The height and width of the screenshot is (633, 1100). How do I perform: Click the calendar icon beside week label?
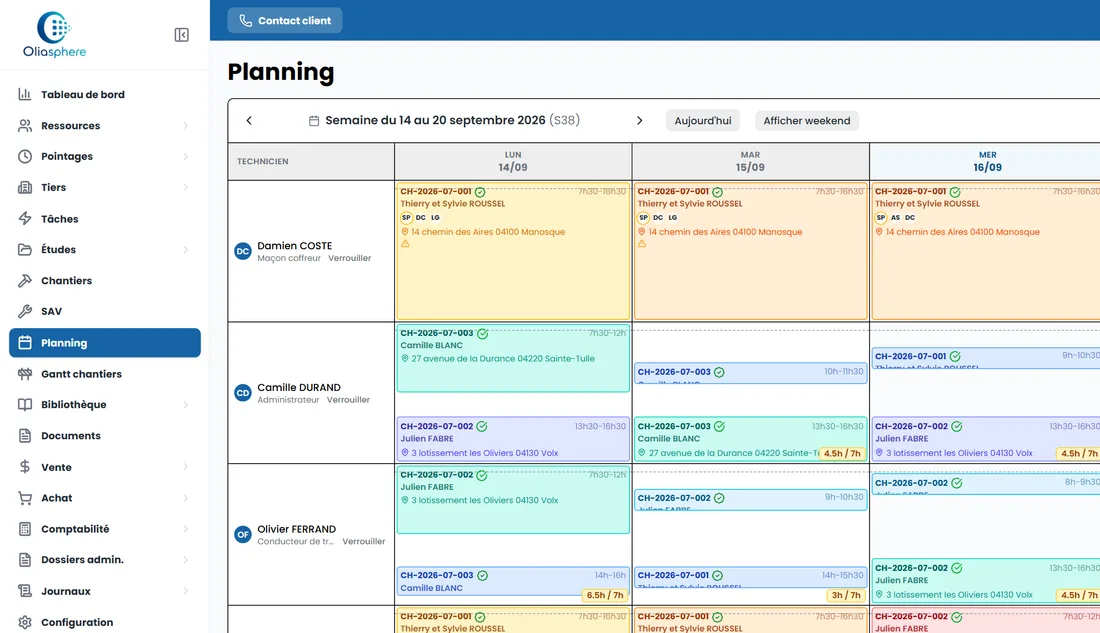pyautogui.click(x=314, y=121)
